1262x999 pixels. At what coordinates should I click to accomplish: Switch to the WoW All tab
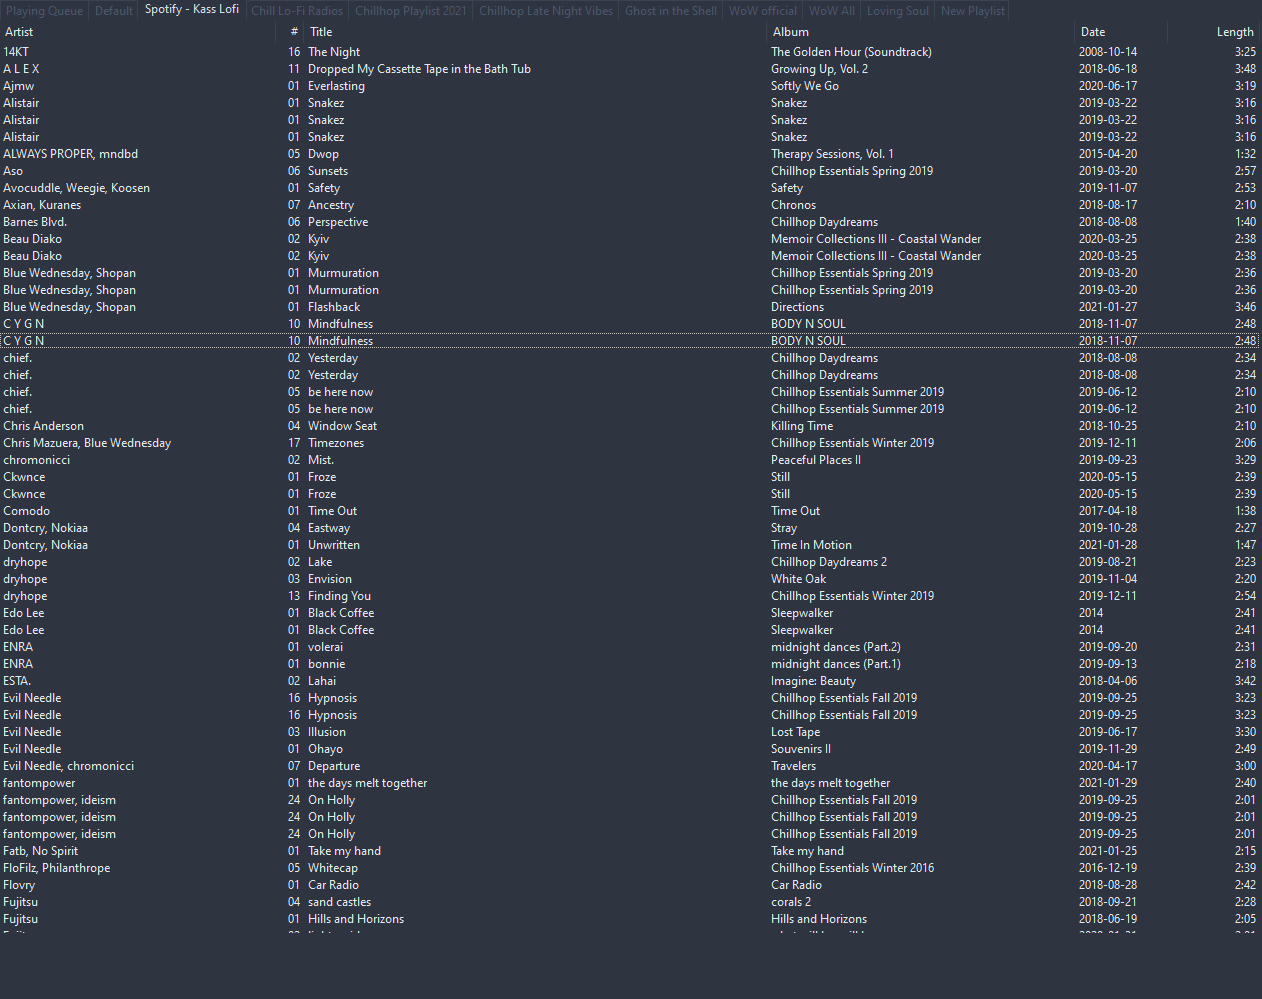832,11
